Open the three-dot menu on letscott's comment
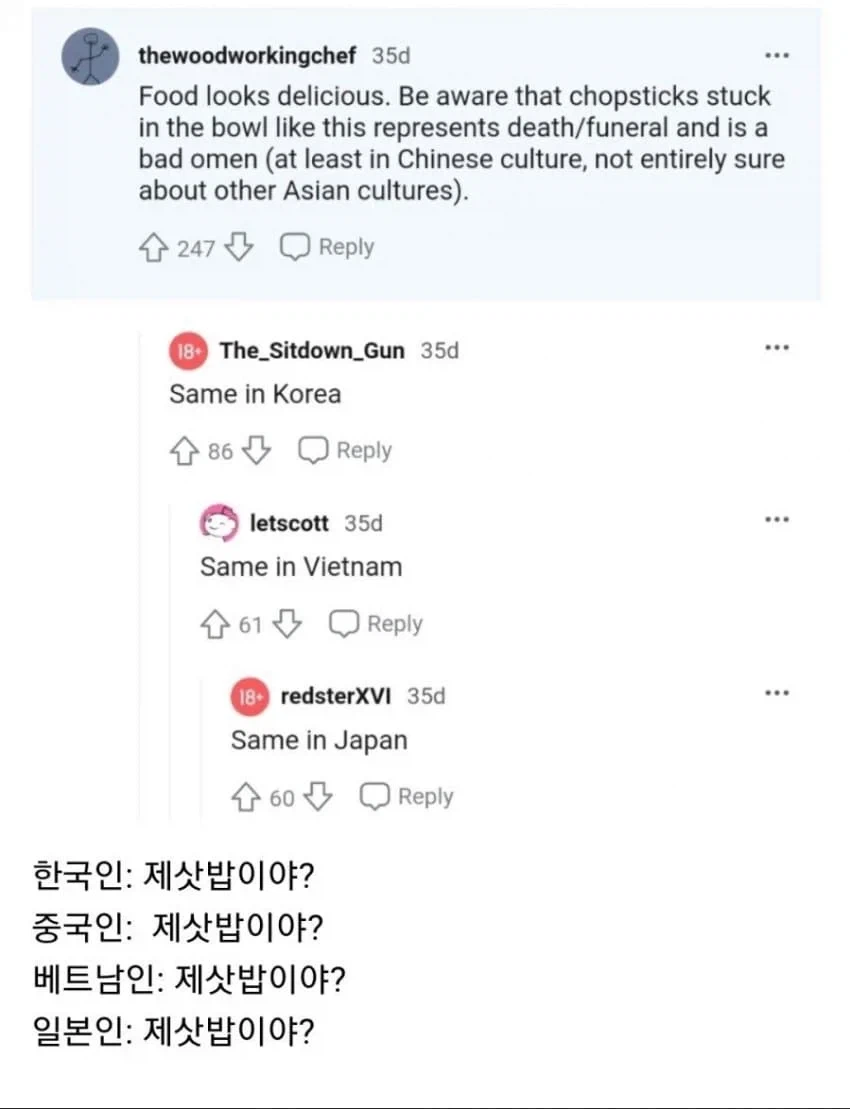850x1109 pixels. tap(777, 518)
